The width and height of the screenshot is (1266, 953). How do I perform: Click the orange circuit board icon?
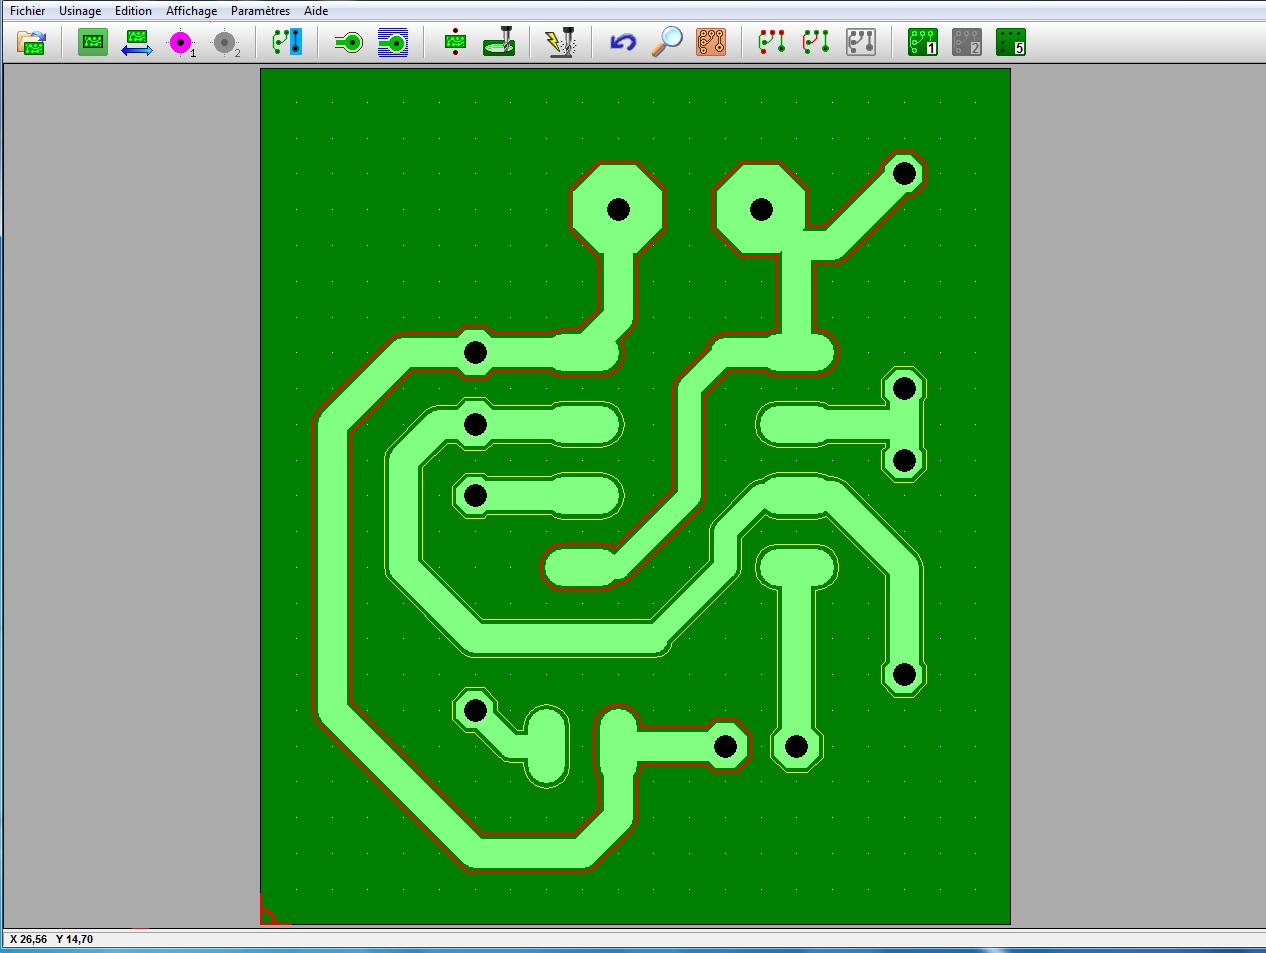711,43
